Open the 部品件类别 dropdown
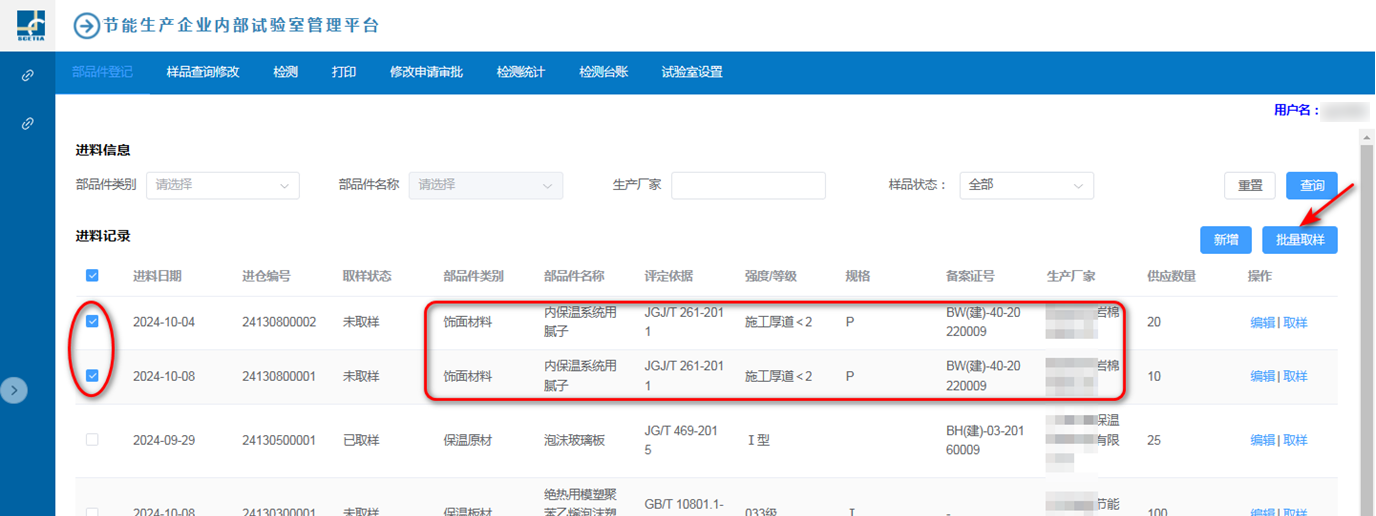This screenshot has height=516, width=1376. click(223, 185)
